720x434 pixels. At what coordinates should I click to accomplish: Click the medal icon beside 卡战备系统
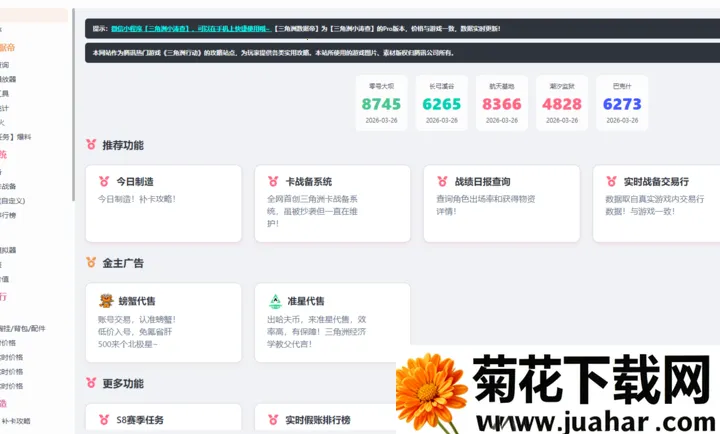273,181
